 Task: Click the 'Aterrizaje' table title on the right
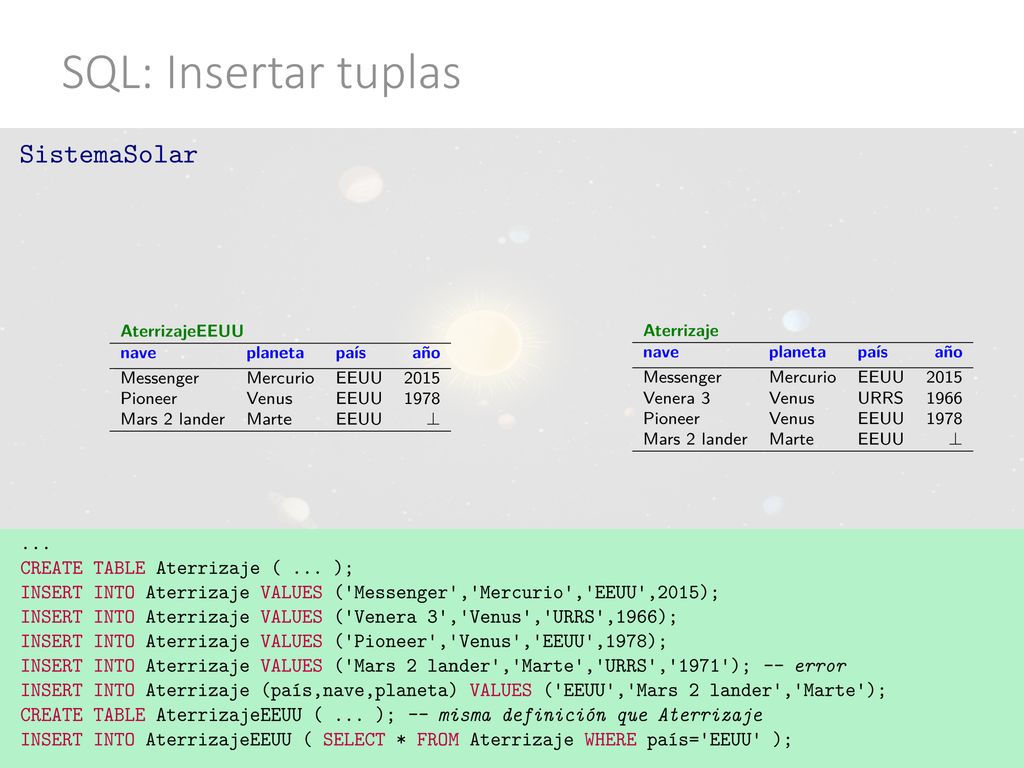(680, 331)
